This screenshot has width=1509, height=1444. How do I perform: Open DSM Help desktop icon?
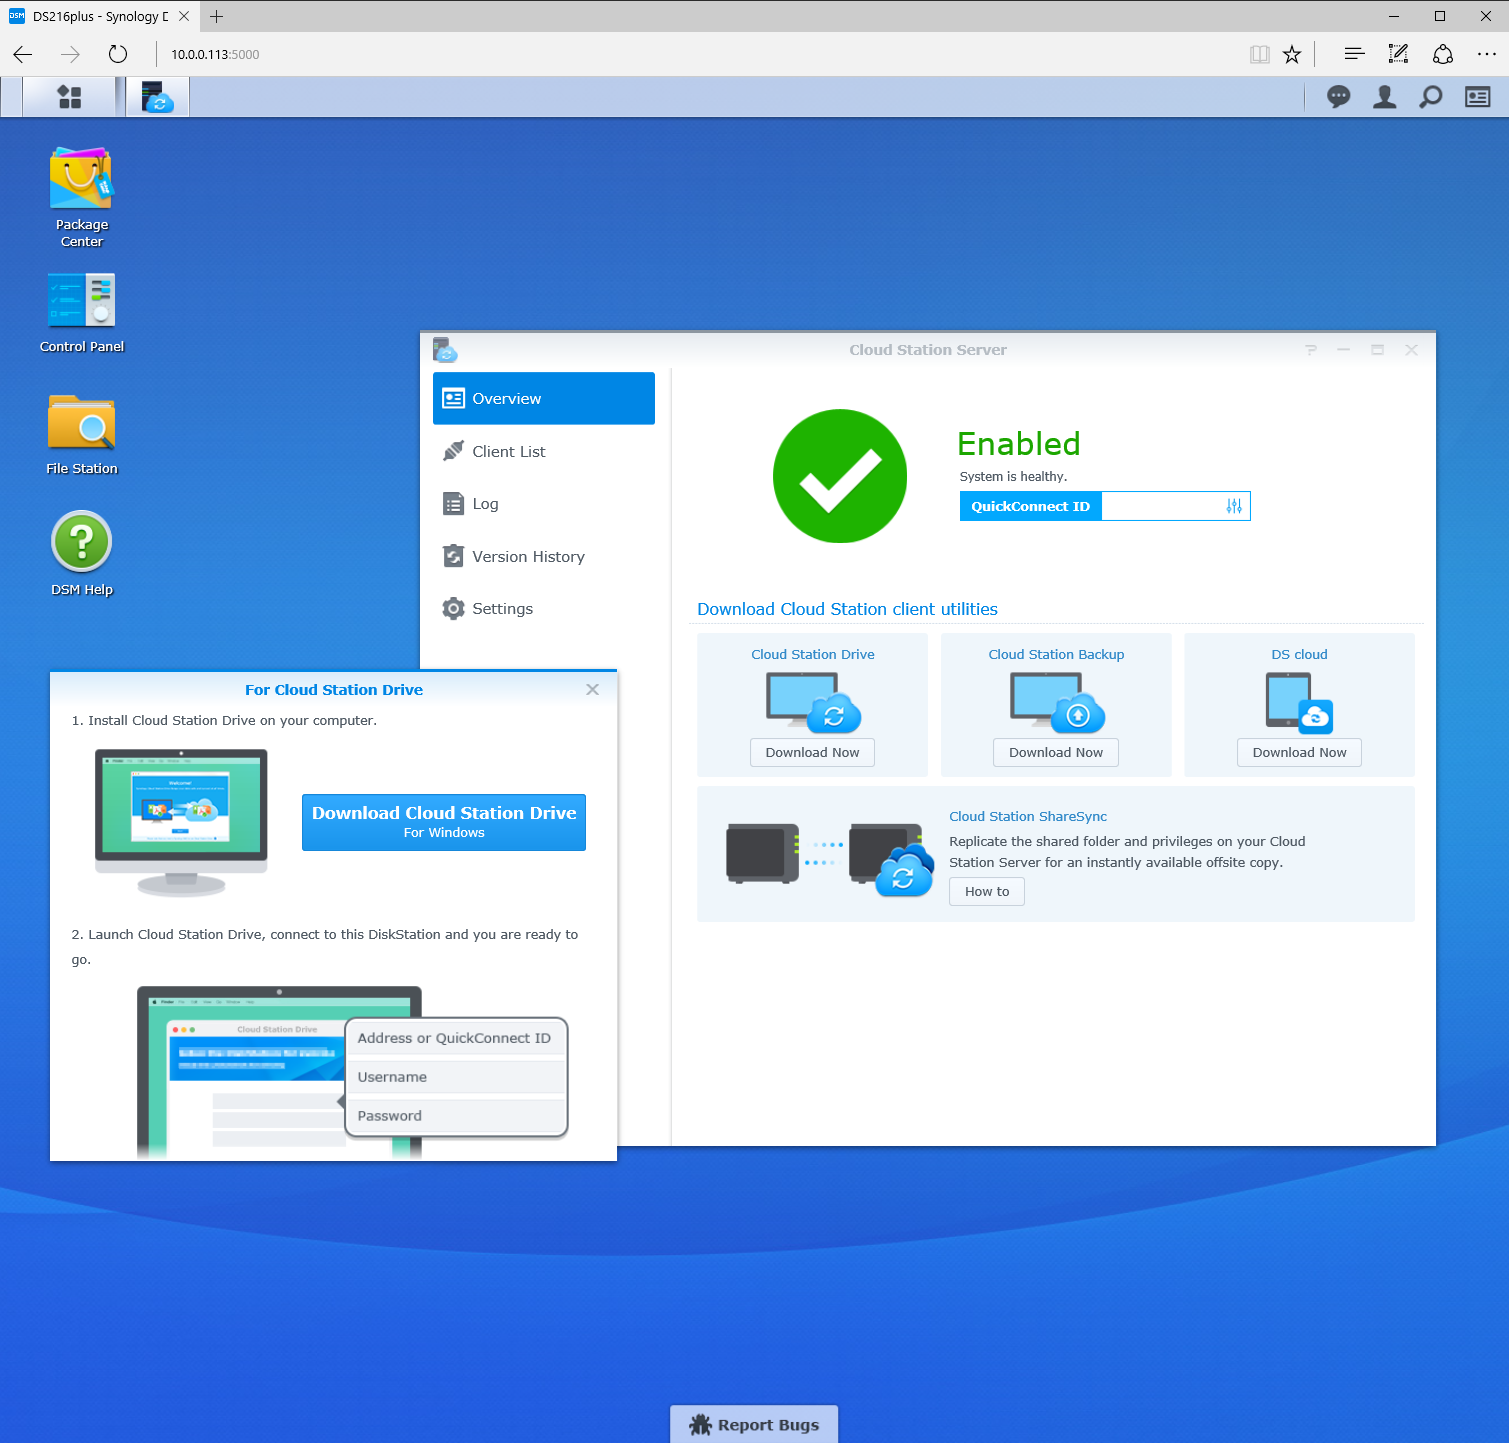[82, 554]
